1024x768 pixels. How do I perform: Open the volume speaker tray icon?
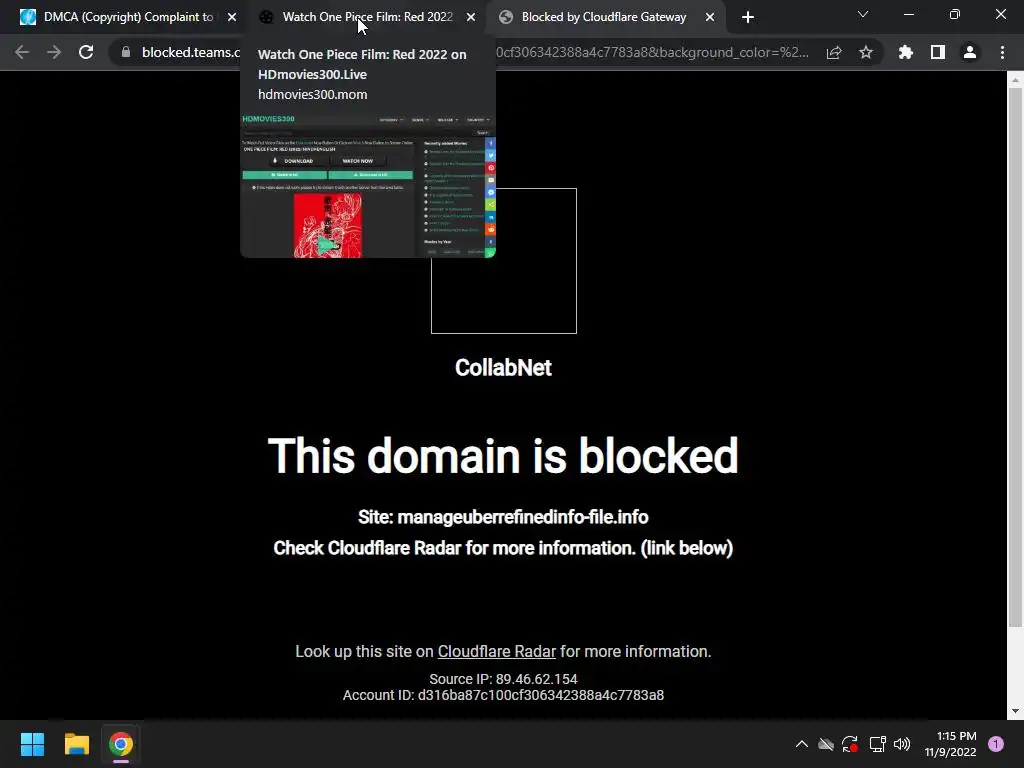902,744
